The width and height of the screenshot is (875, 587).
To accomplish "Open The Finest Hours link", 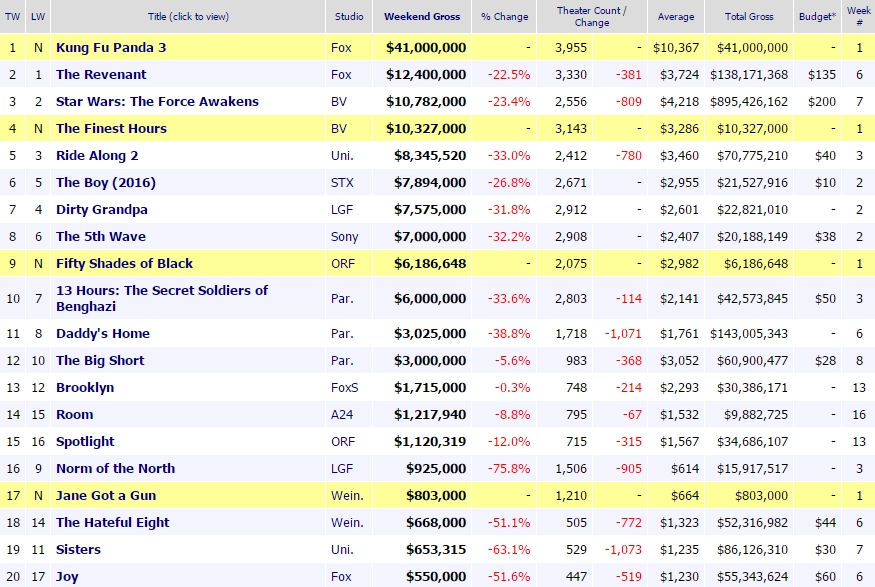I will [x=111, y=128].
